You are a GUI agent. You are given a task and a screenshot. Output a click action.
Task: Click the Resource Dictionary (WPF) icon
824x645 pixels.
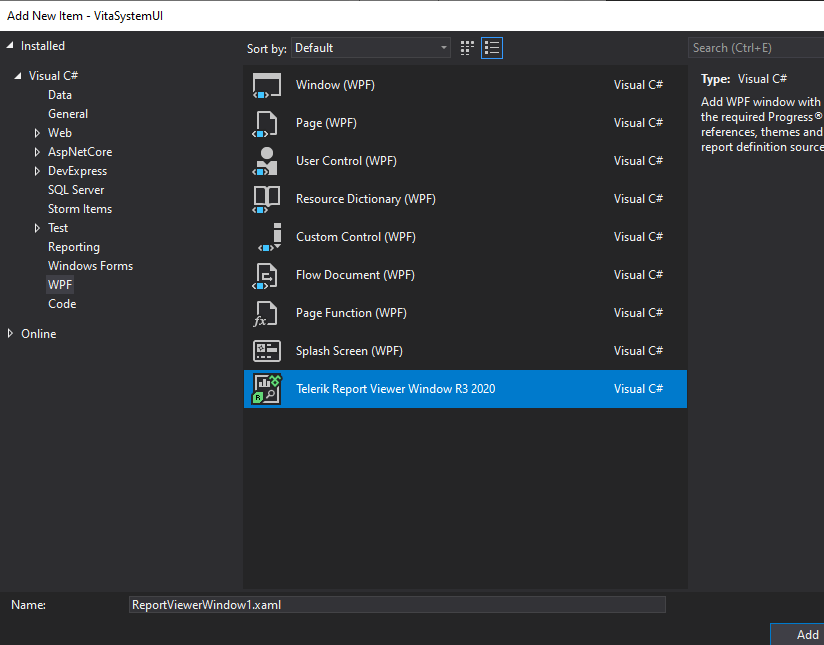pyautogui.click(x=266, y=199)
